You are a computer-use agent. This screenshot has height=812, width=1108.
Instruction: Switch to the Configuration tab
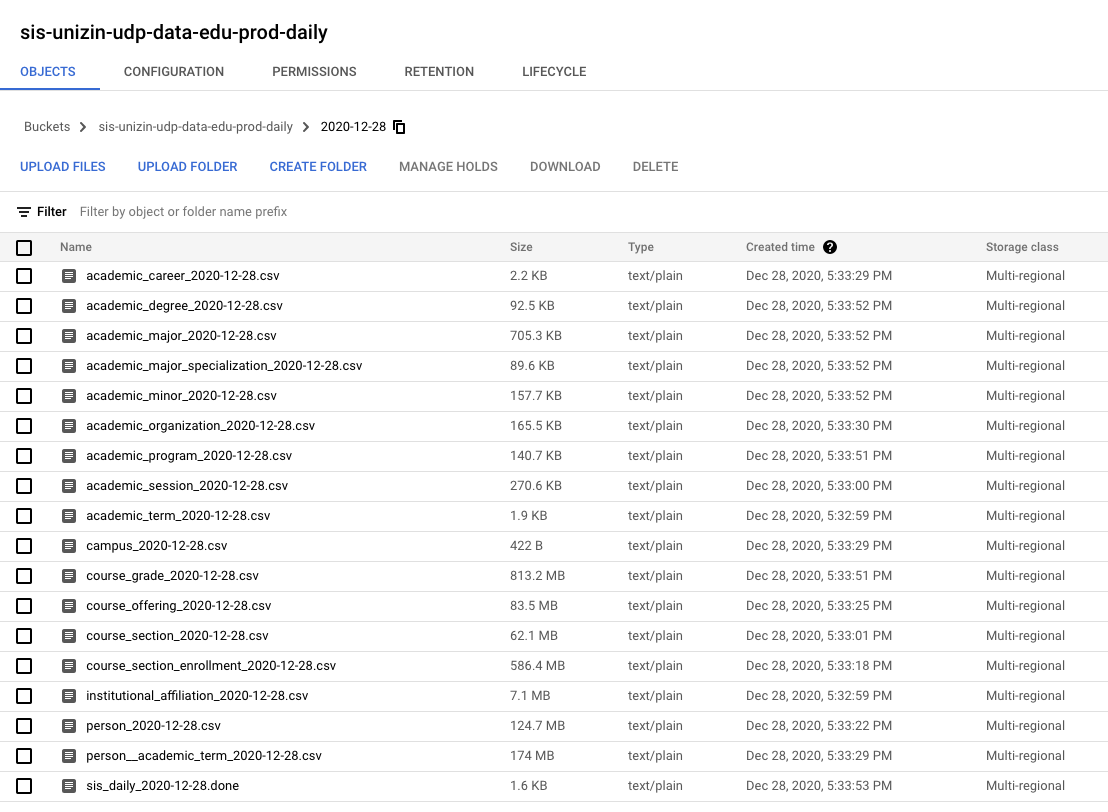coord(174,72)
